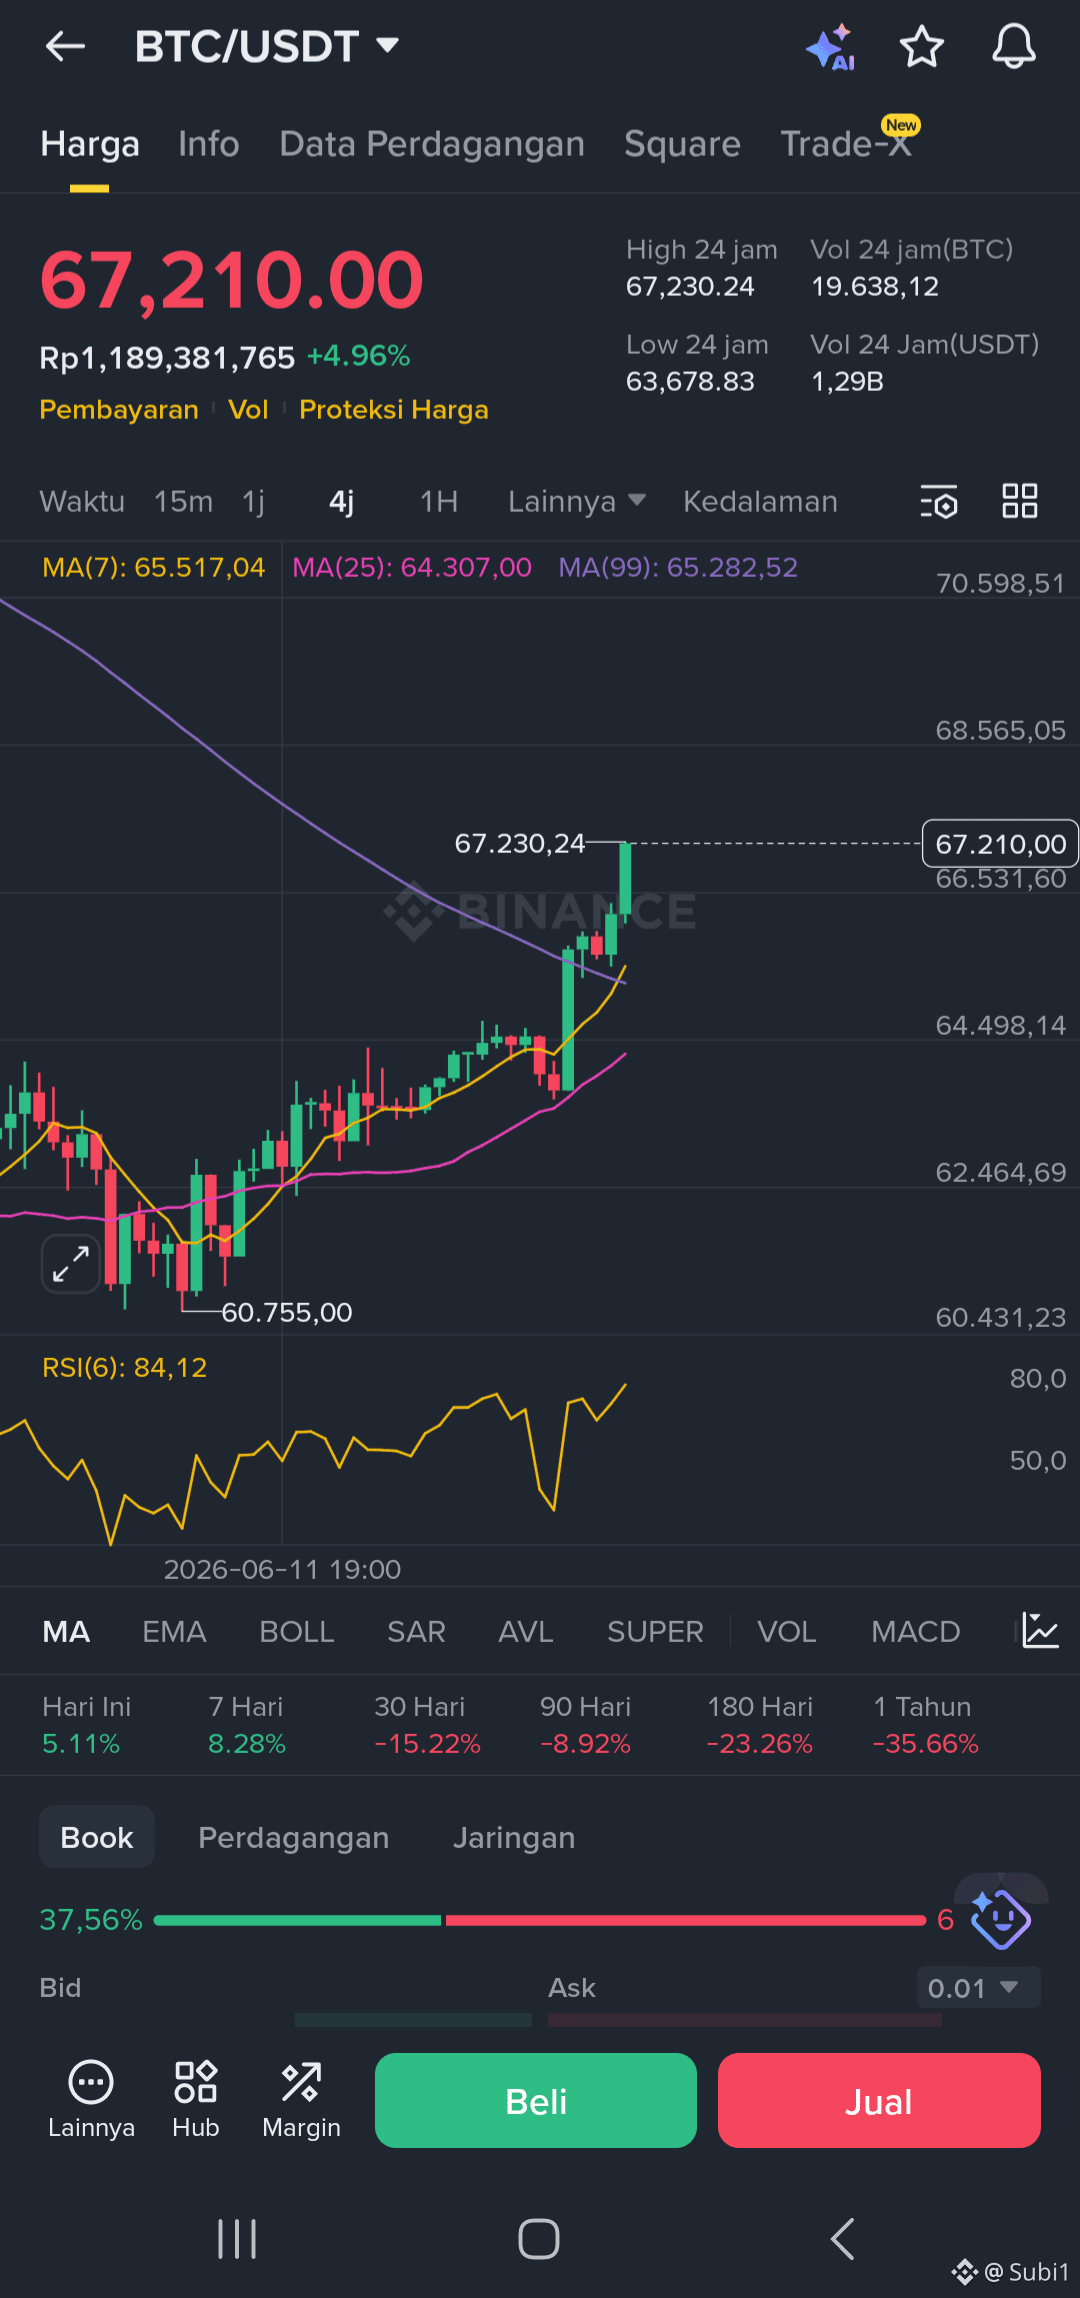1080x2298 pixels.
Task: Open the Square tab
Action: [683, 144]
